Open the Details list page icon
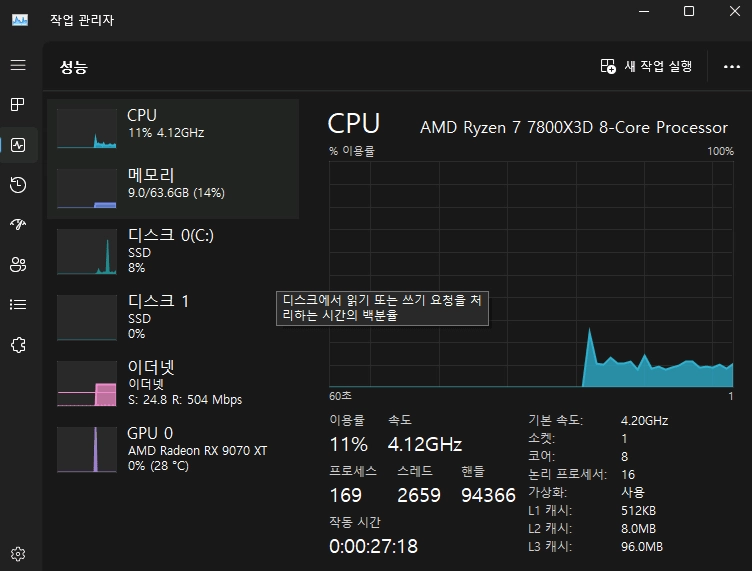This screenshot has height=571, width=752. click(18, 304)
